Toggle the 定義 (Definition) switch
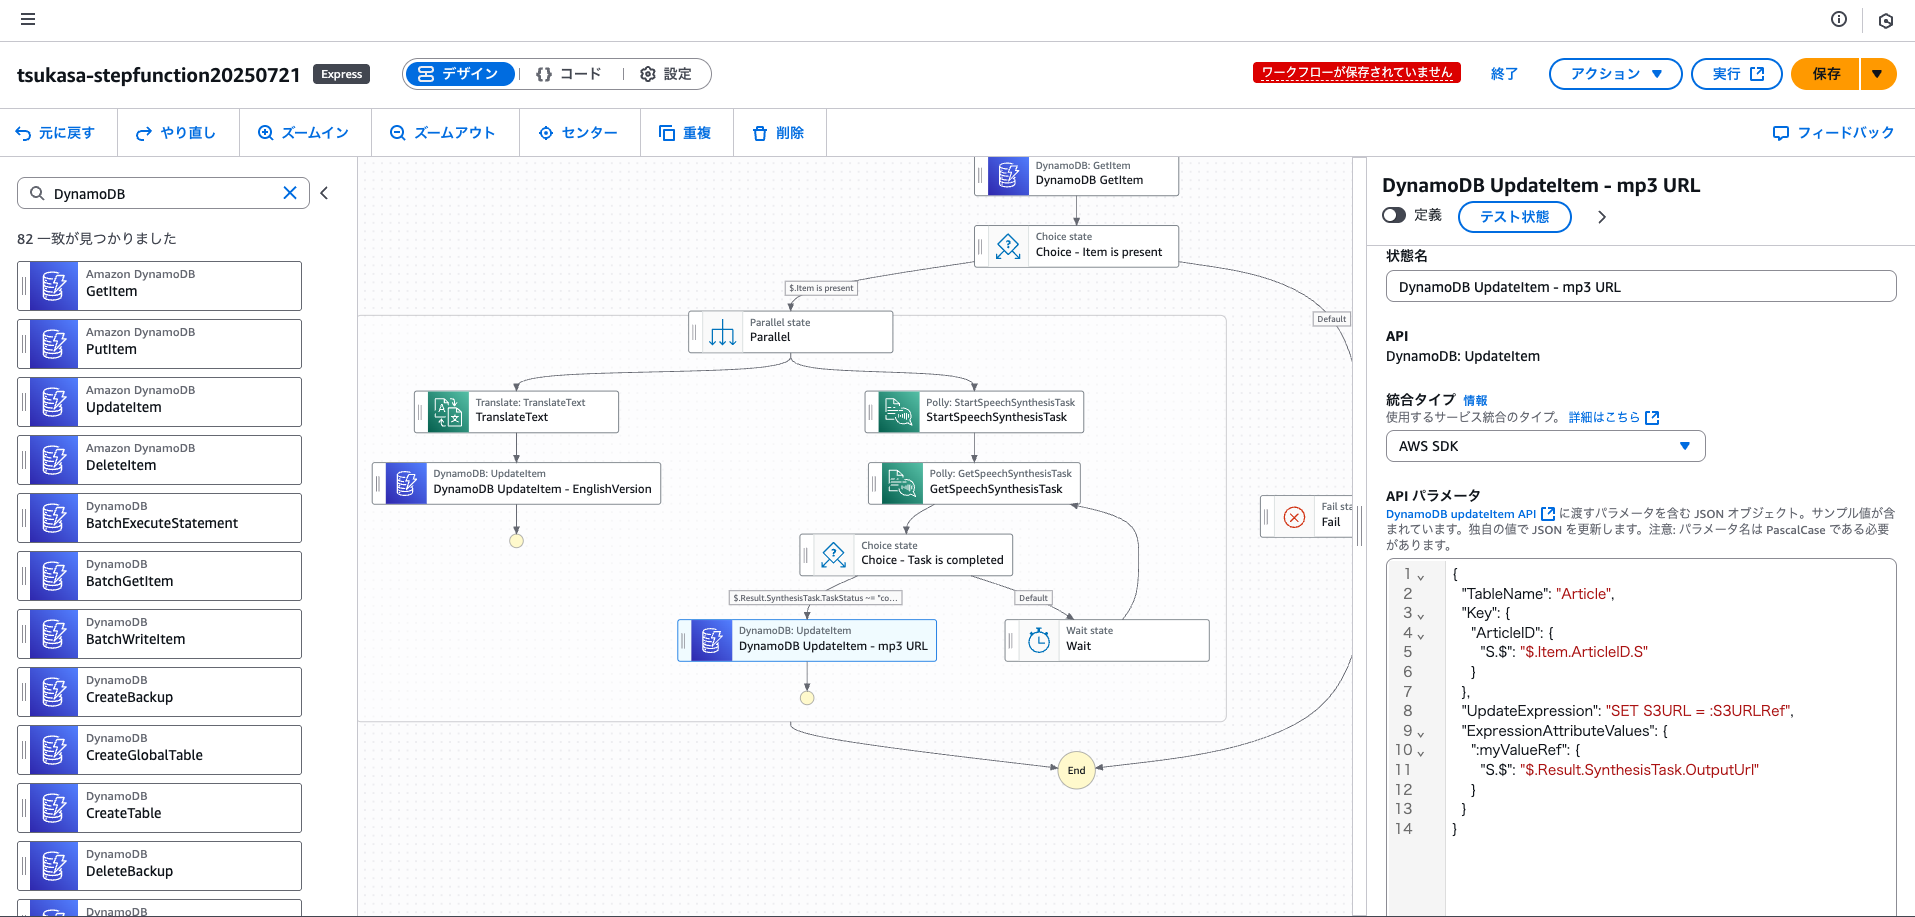Screen dimensions: 1915x917 1394,215
